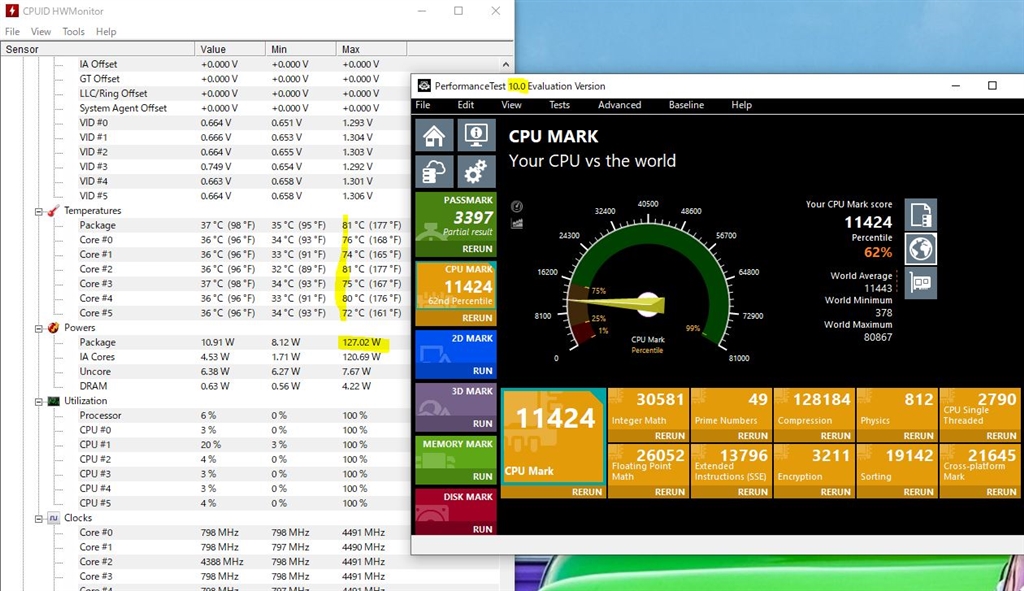Rerun the Sorting test
Image resolution: width=1024 pixels, height=591 pixels.
[x=918, y=492]
